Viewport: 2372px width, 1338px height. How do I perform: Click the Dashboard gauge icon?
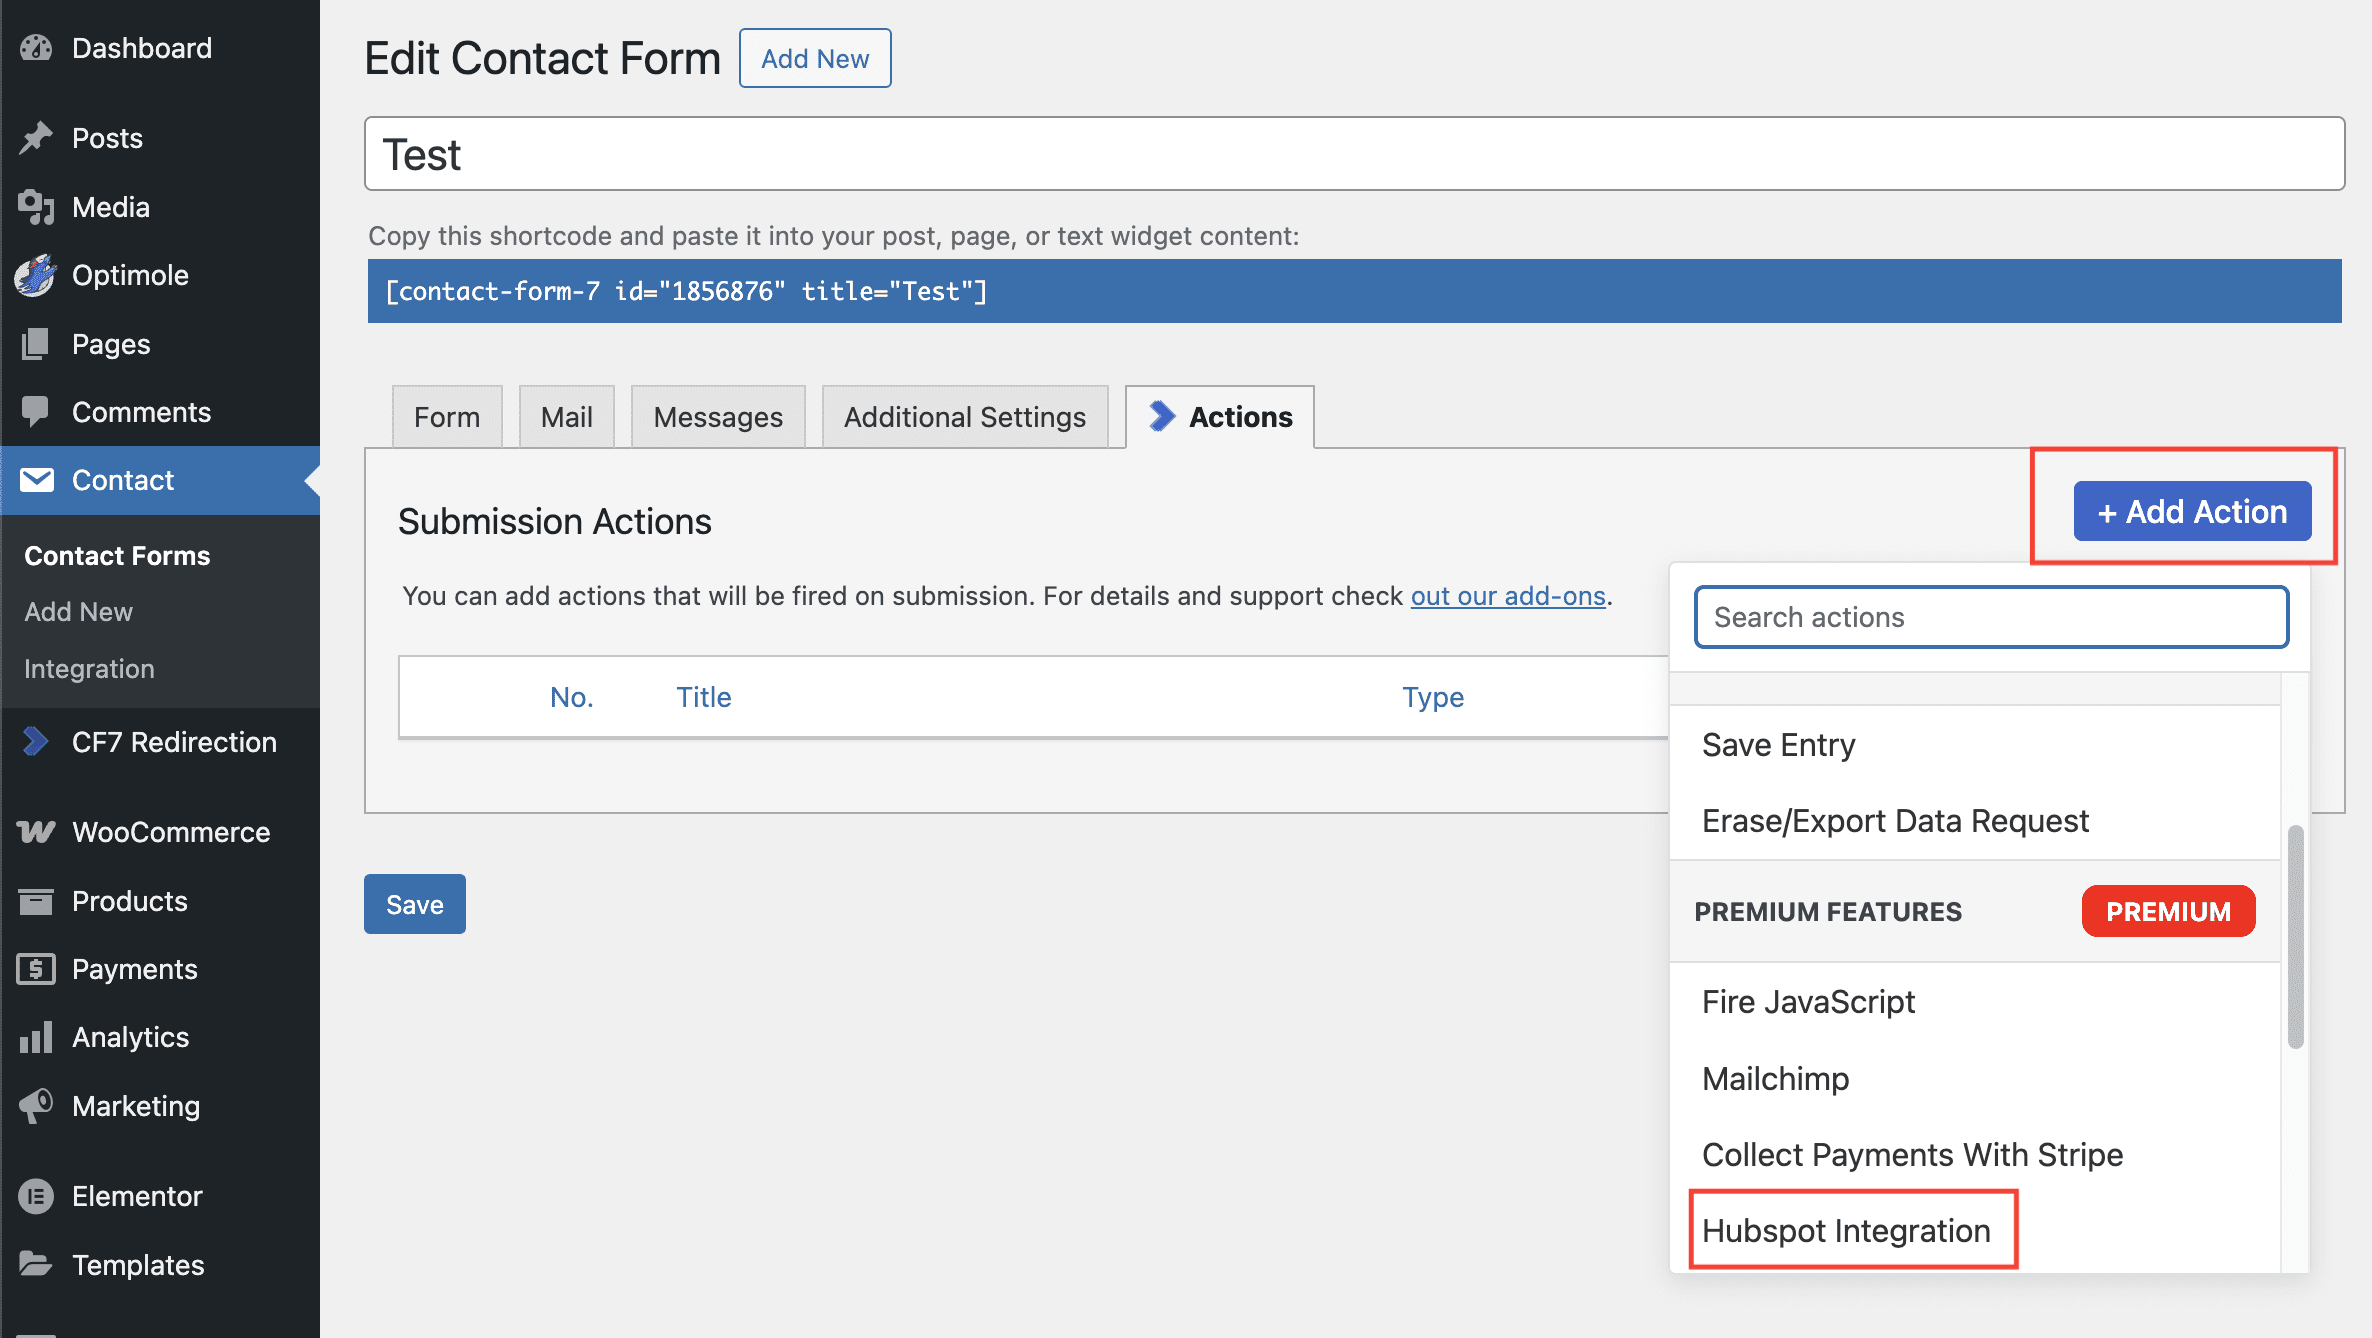(36, 48)
